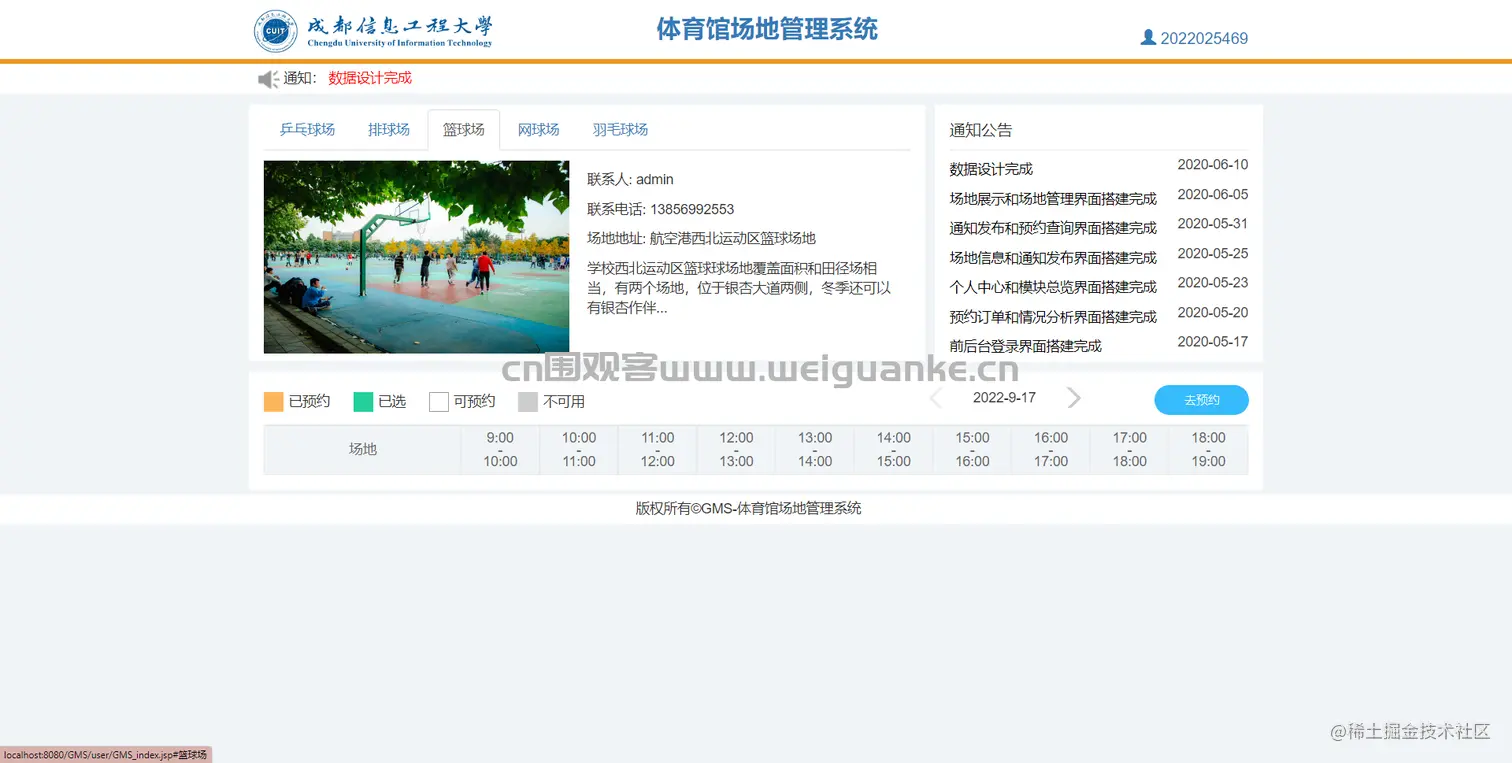Open the 数据设计完成 announcement in 通知公告

991,169
